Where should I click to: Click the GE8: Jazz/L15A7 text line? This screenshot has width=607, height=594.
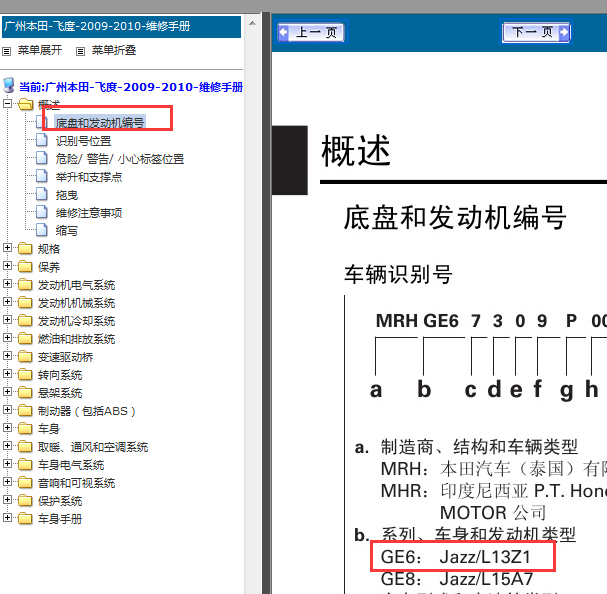[457, 579]
